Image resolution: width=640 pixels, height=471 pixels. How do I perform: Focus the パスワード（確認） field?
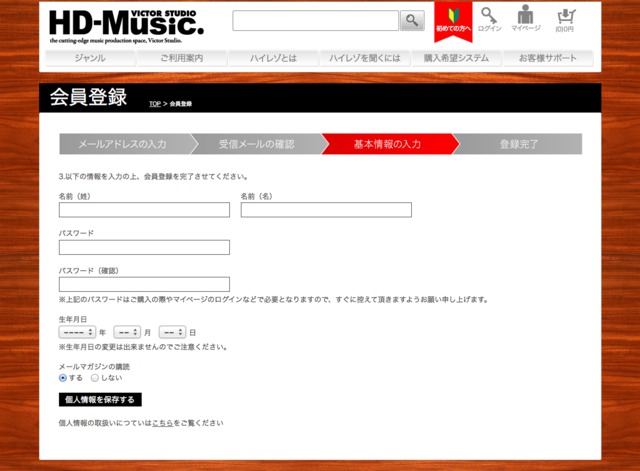coord(144,284)
